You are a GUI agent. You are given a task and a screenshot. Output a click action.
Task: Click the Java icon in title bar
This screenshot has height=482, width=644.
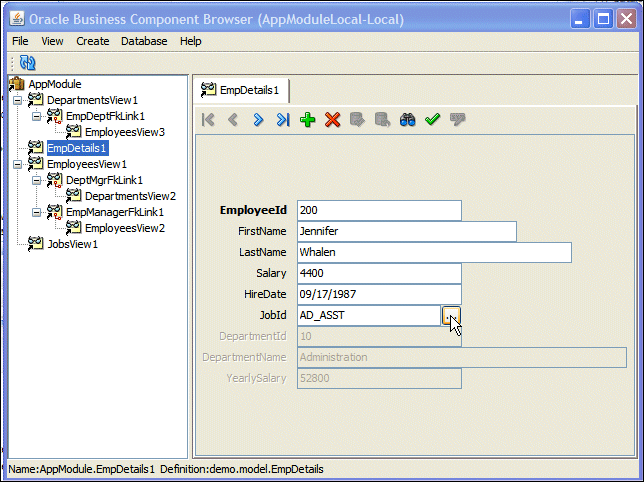coord(17,19)
